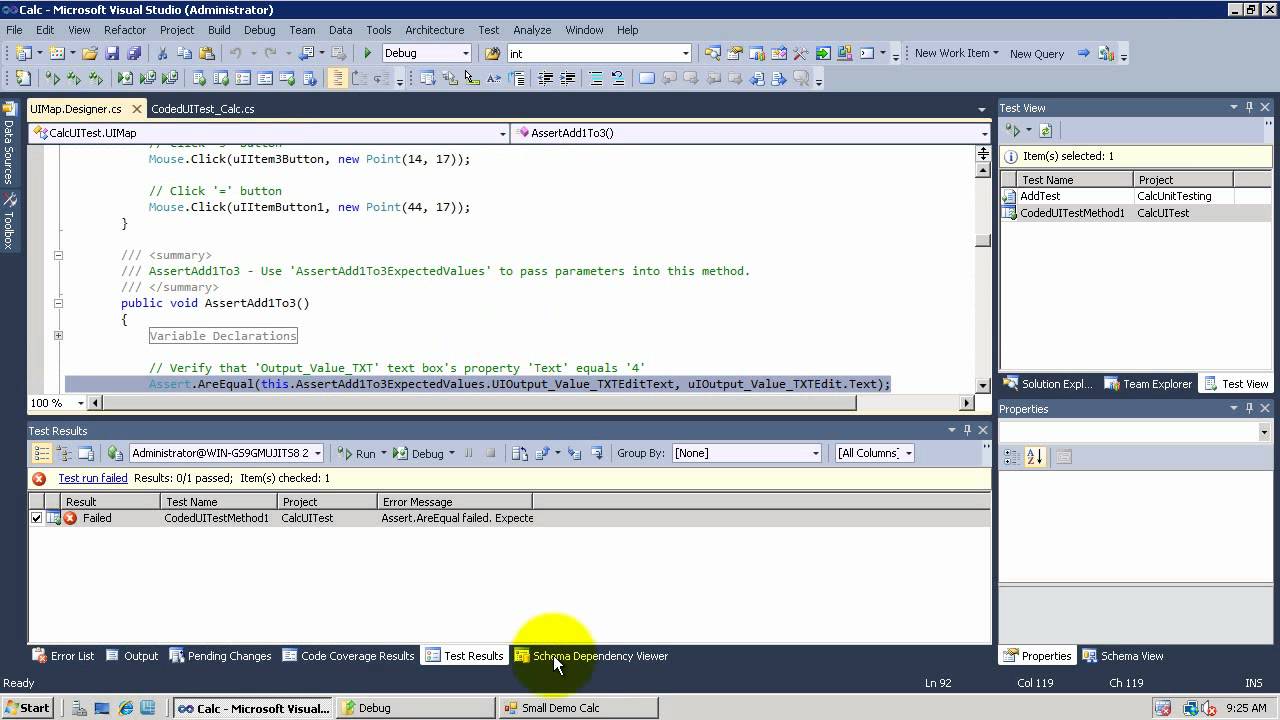The height and width of the screenshot is (720, 1280).
Task: Click Internet Explorer quick launch icon
Action: 126,708
